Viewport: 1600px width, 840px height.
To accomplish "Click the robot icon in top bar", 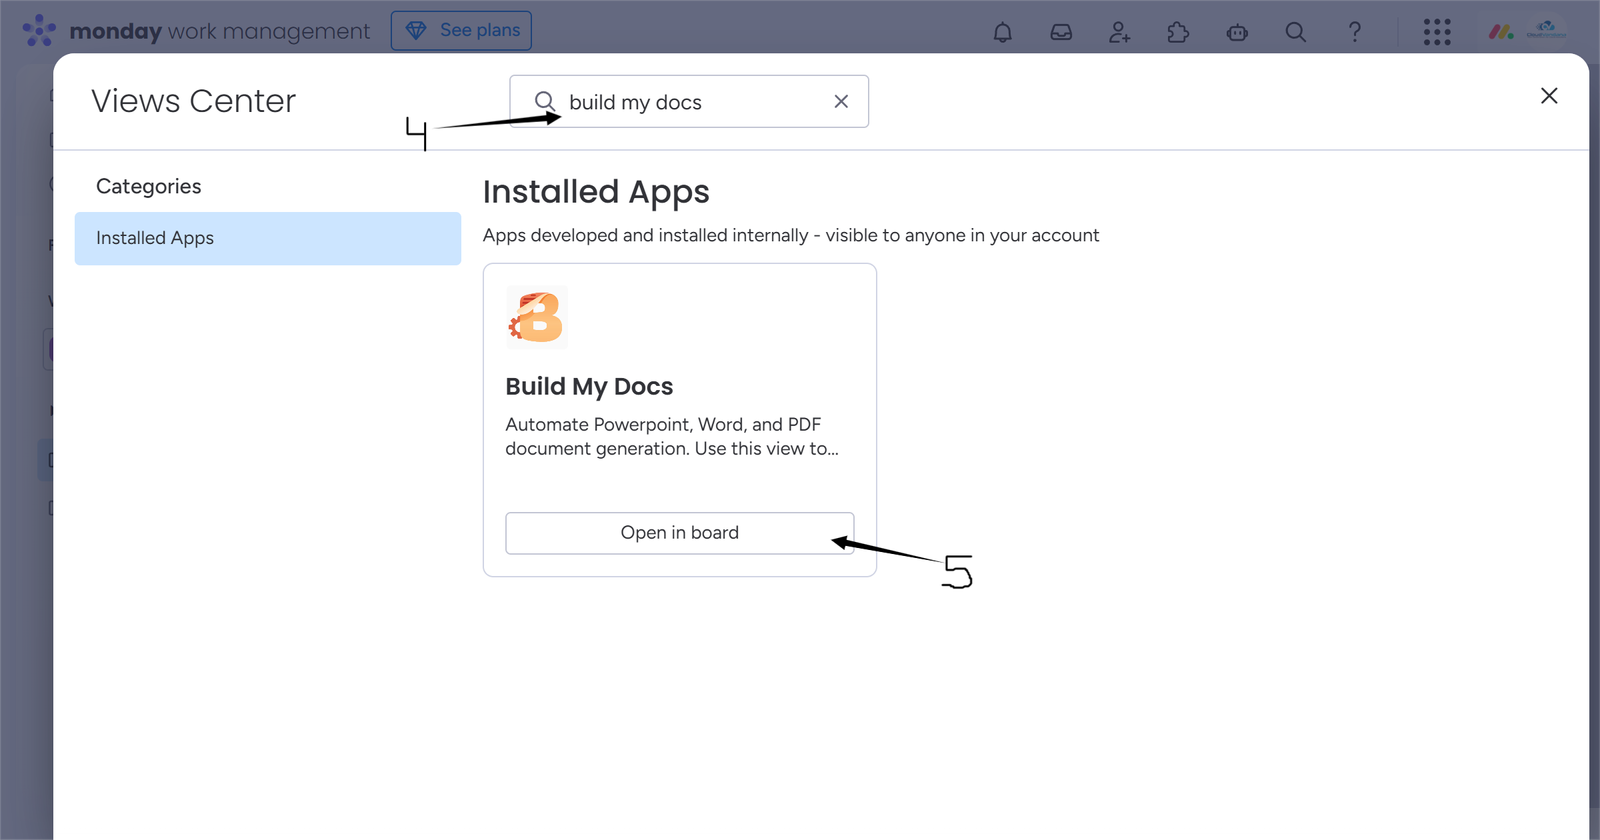I will 1237,32.
